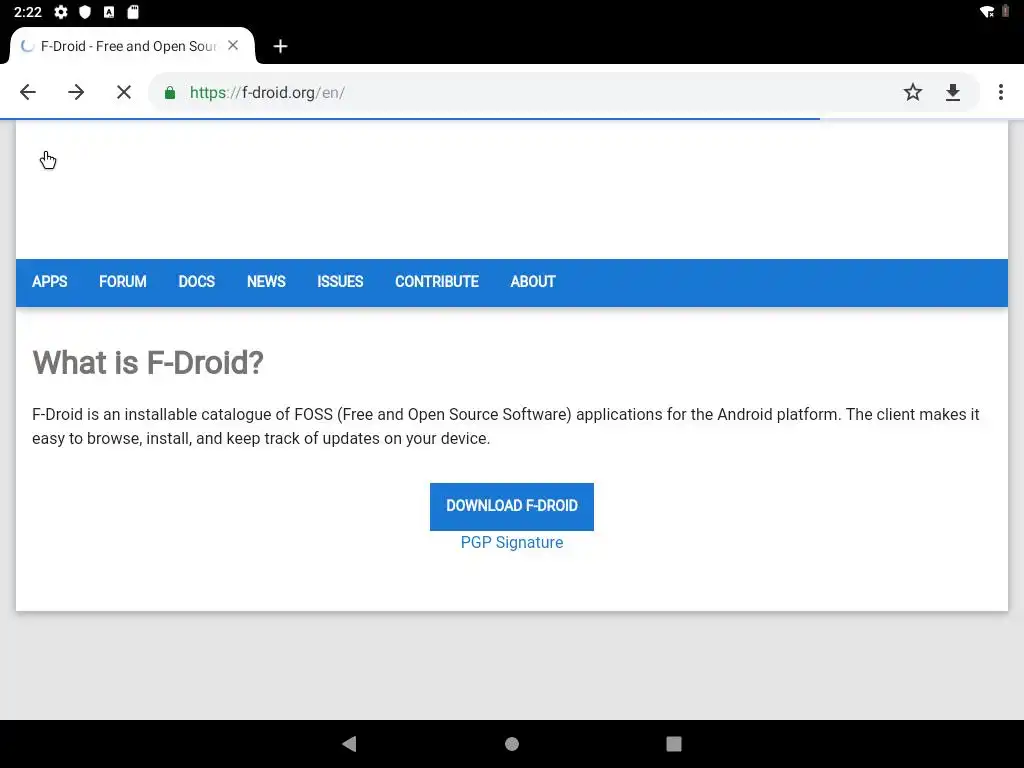The width and height of the screenshot is (1024, 768).
Task: Tap the 2:22 clock in status bar
Action: 27,12
